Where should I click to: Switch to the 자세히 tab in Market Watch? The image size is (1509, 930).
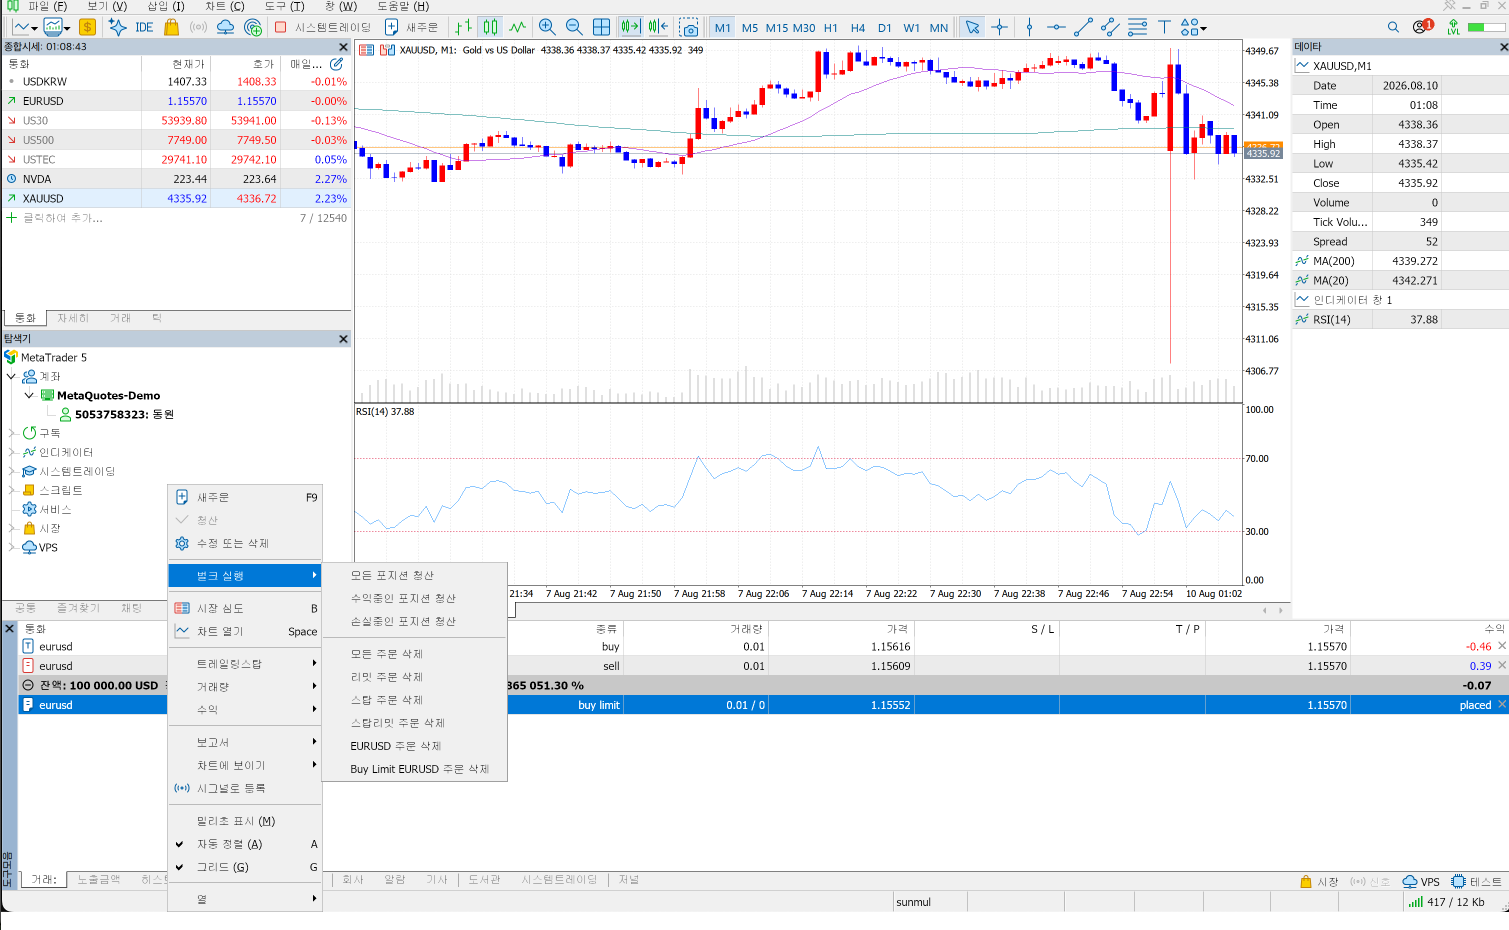click(x=73, y=318)
